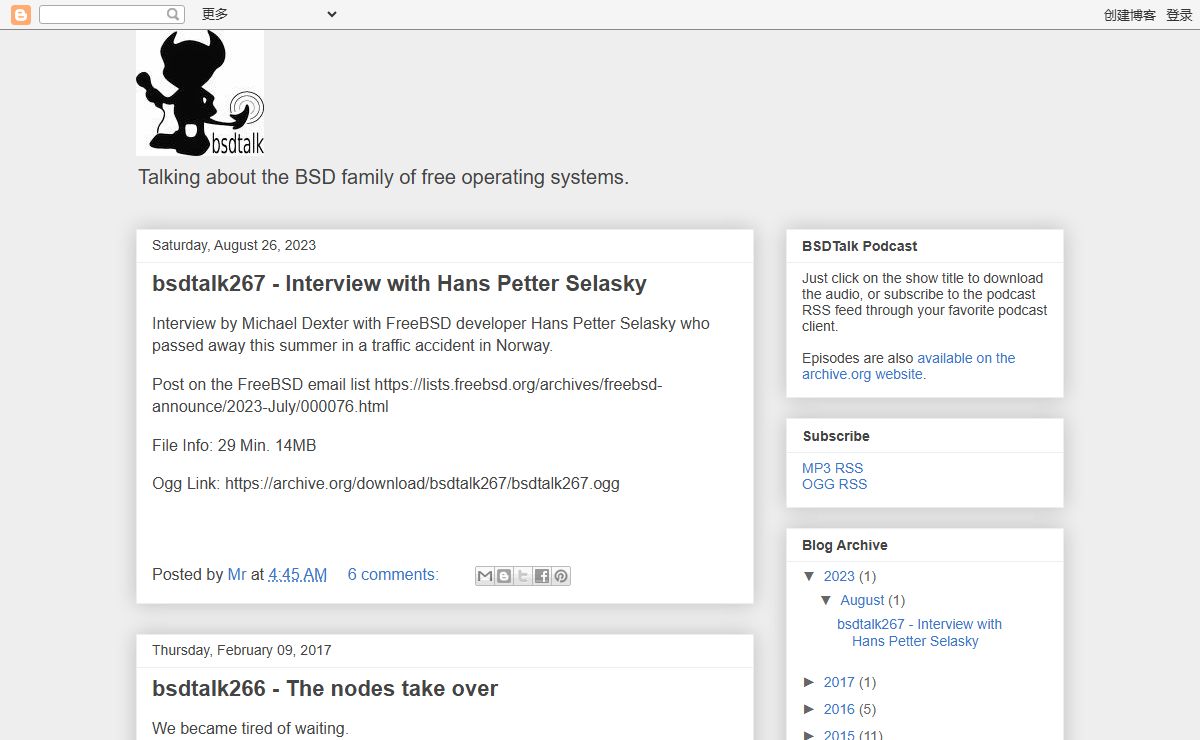The width and height of the screenshot is (1200, 740).
Task: Email this post via envelope icon
Action: [485, 576]
